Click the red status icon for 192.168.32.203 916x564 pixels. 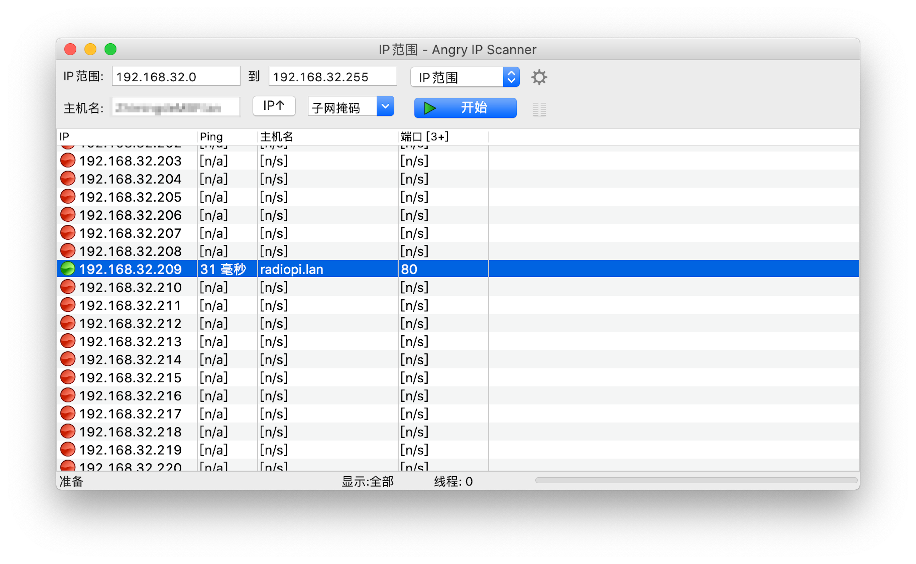pos(68,160)
